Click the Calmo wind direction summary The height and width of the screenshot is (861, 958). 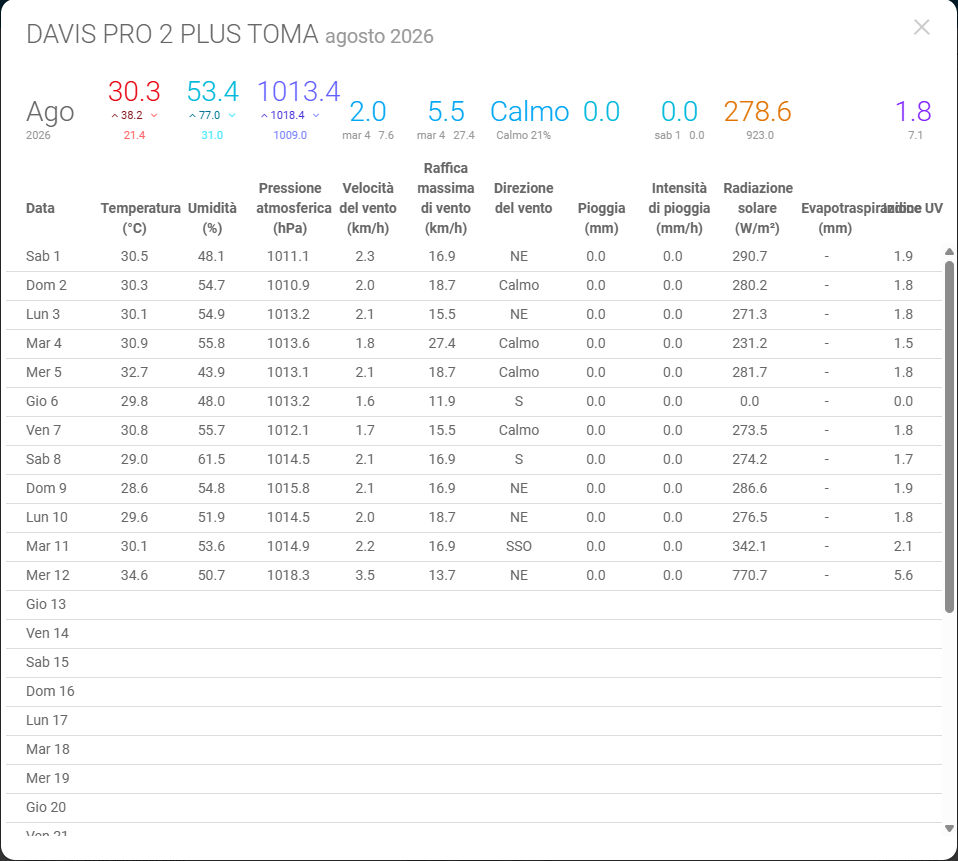point(530,112)
